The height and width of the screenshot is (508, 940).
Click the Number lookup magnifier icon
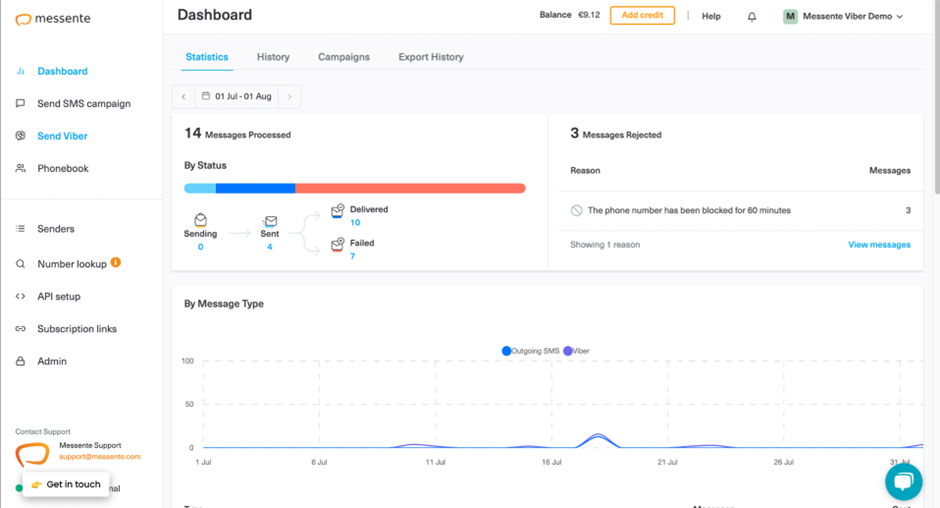[x=20, y=264]
